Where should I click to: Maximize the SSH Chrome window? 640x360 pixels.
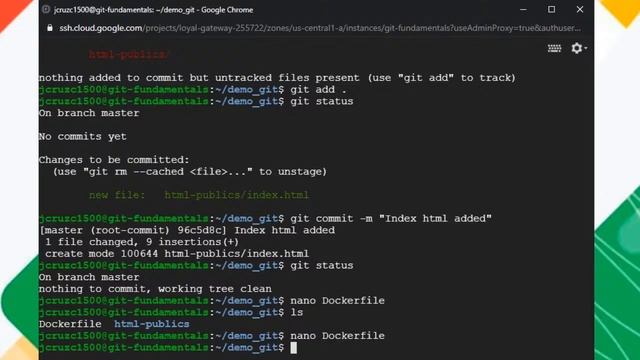[x=551, y=9]
